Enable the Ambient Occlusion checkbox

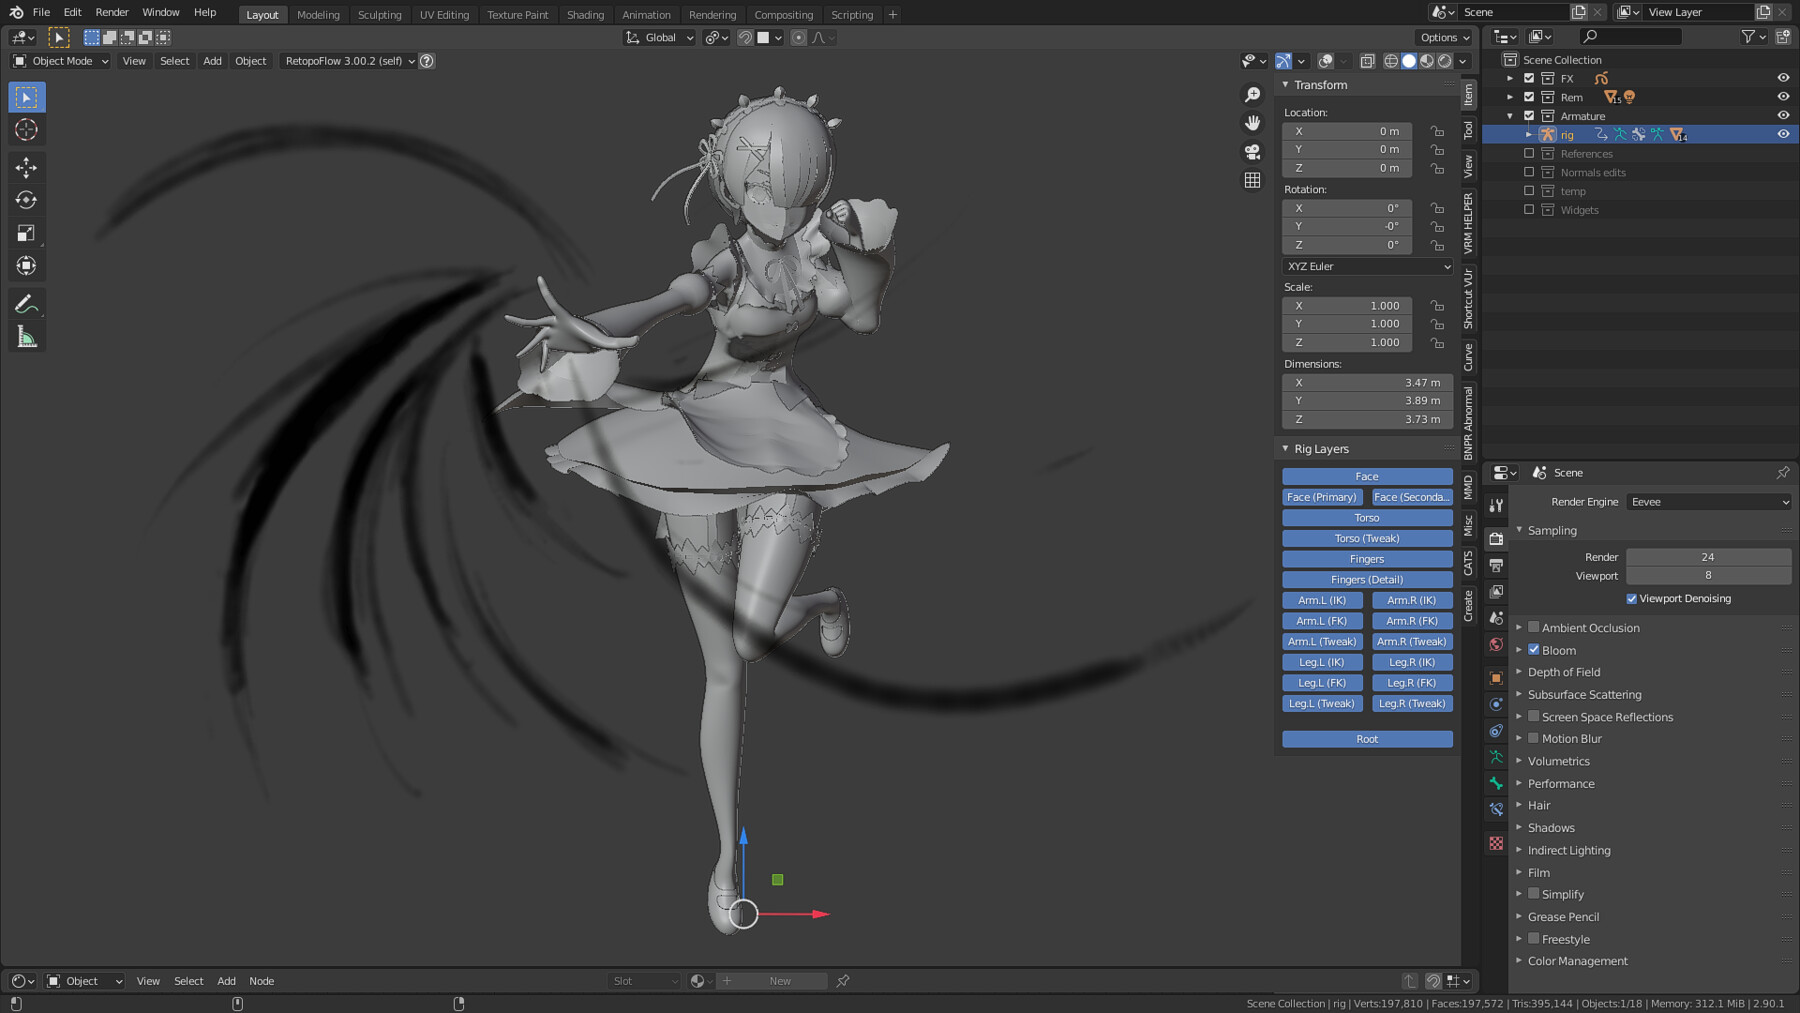(1534, 627)
